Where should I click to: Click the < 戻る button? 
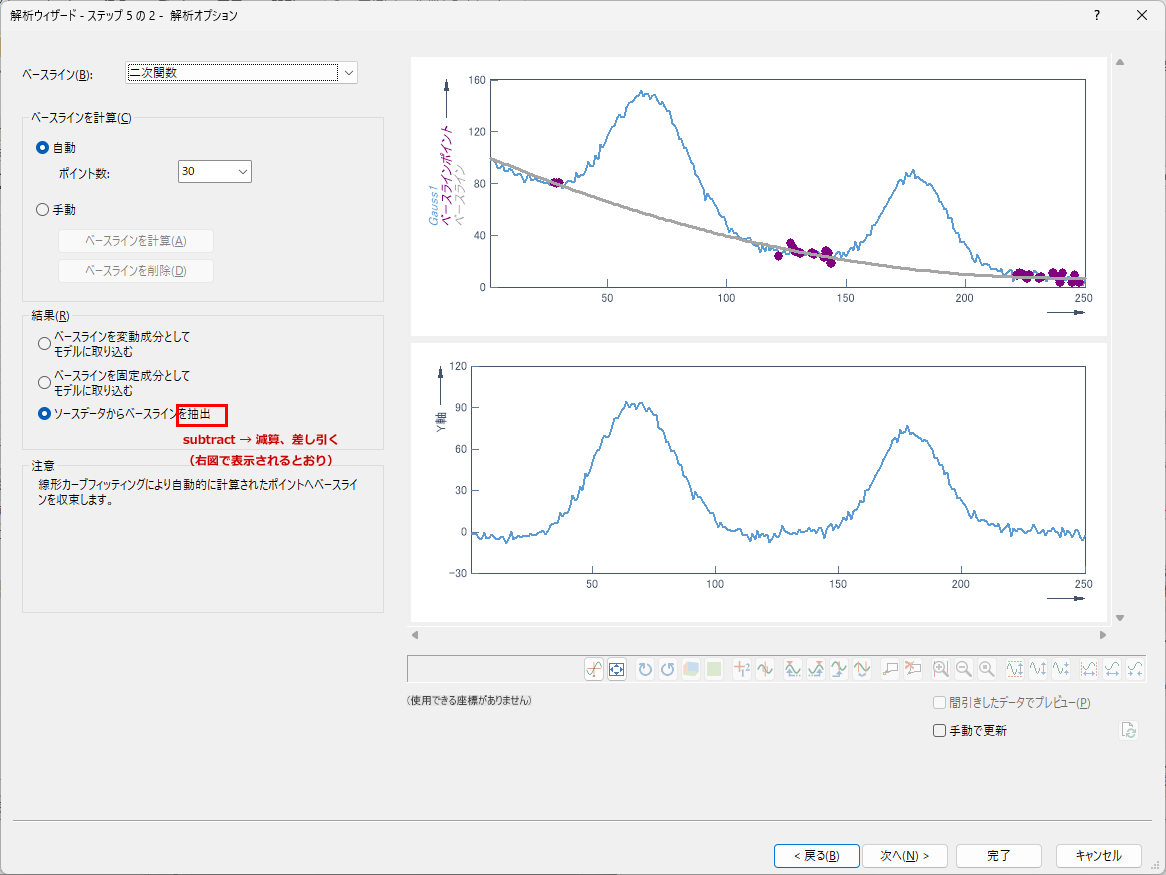(x=815, y=856)
